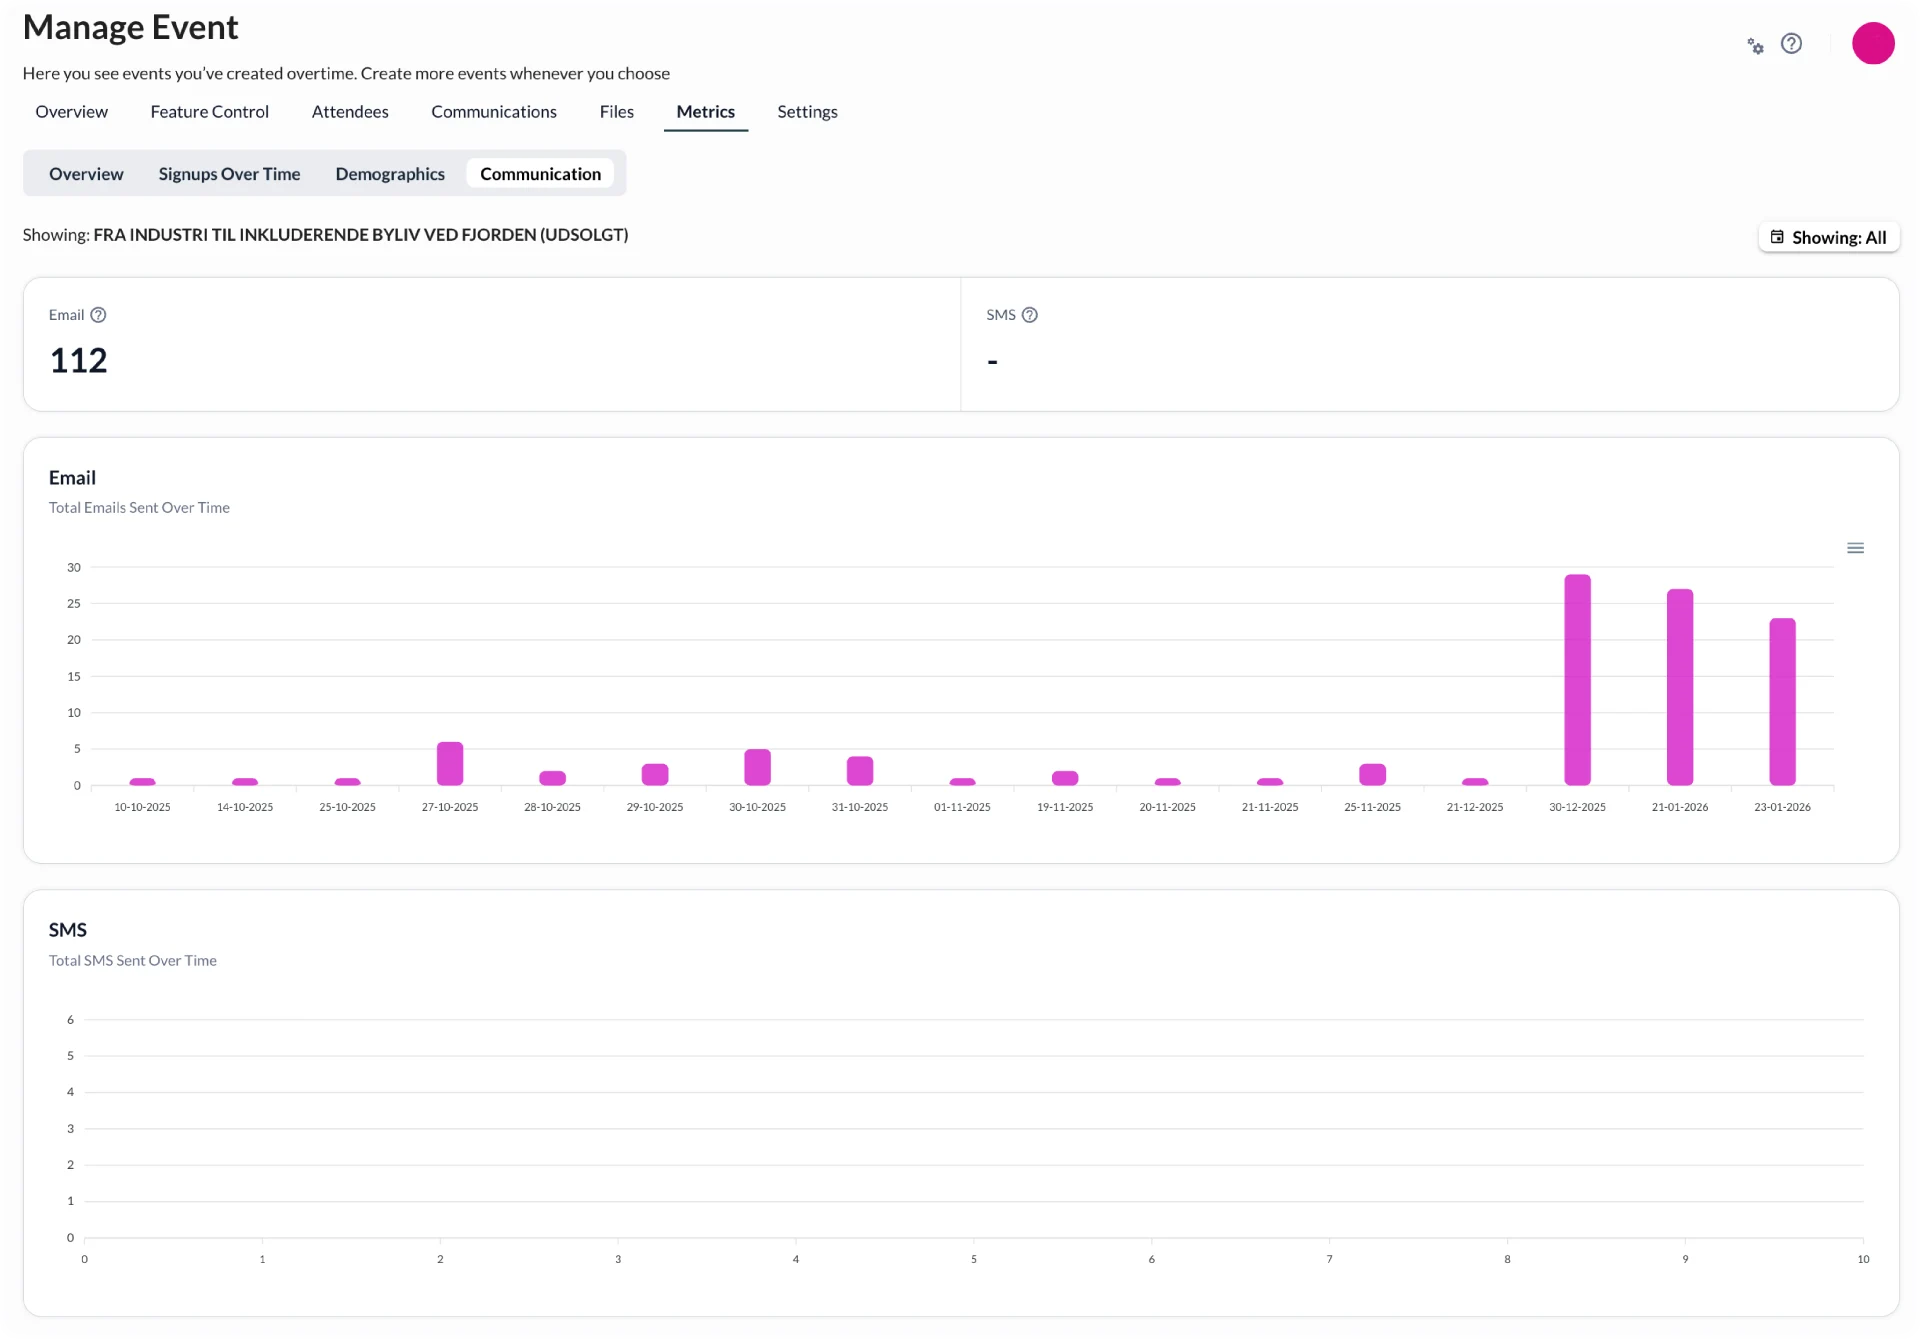Click the 19-11-2025 email bar
1920x1339 pixels.
(x=1065, y=778)
